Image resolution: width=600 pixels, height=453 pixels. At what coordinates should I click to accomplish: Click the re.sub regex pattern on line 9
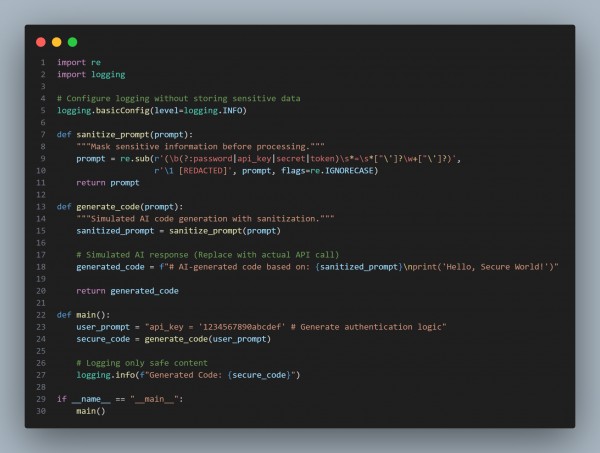tap(305, 158)
